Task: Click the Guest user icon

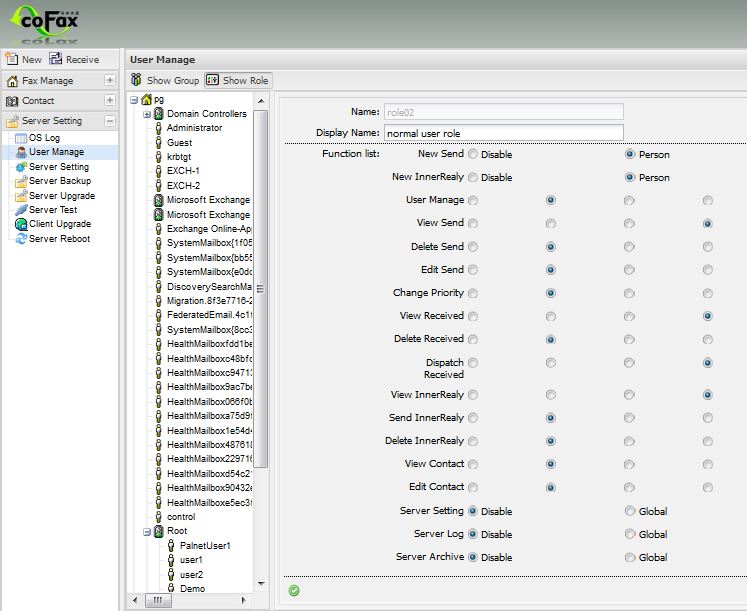Action: coord(159,142)
